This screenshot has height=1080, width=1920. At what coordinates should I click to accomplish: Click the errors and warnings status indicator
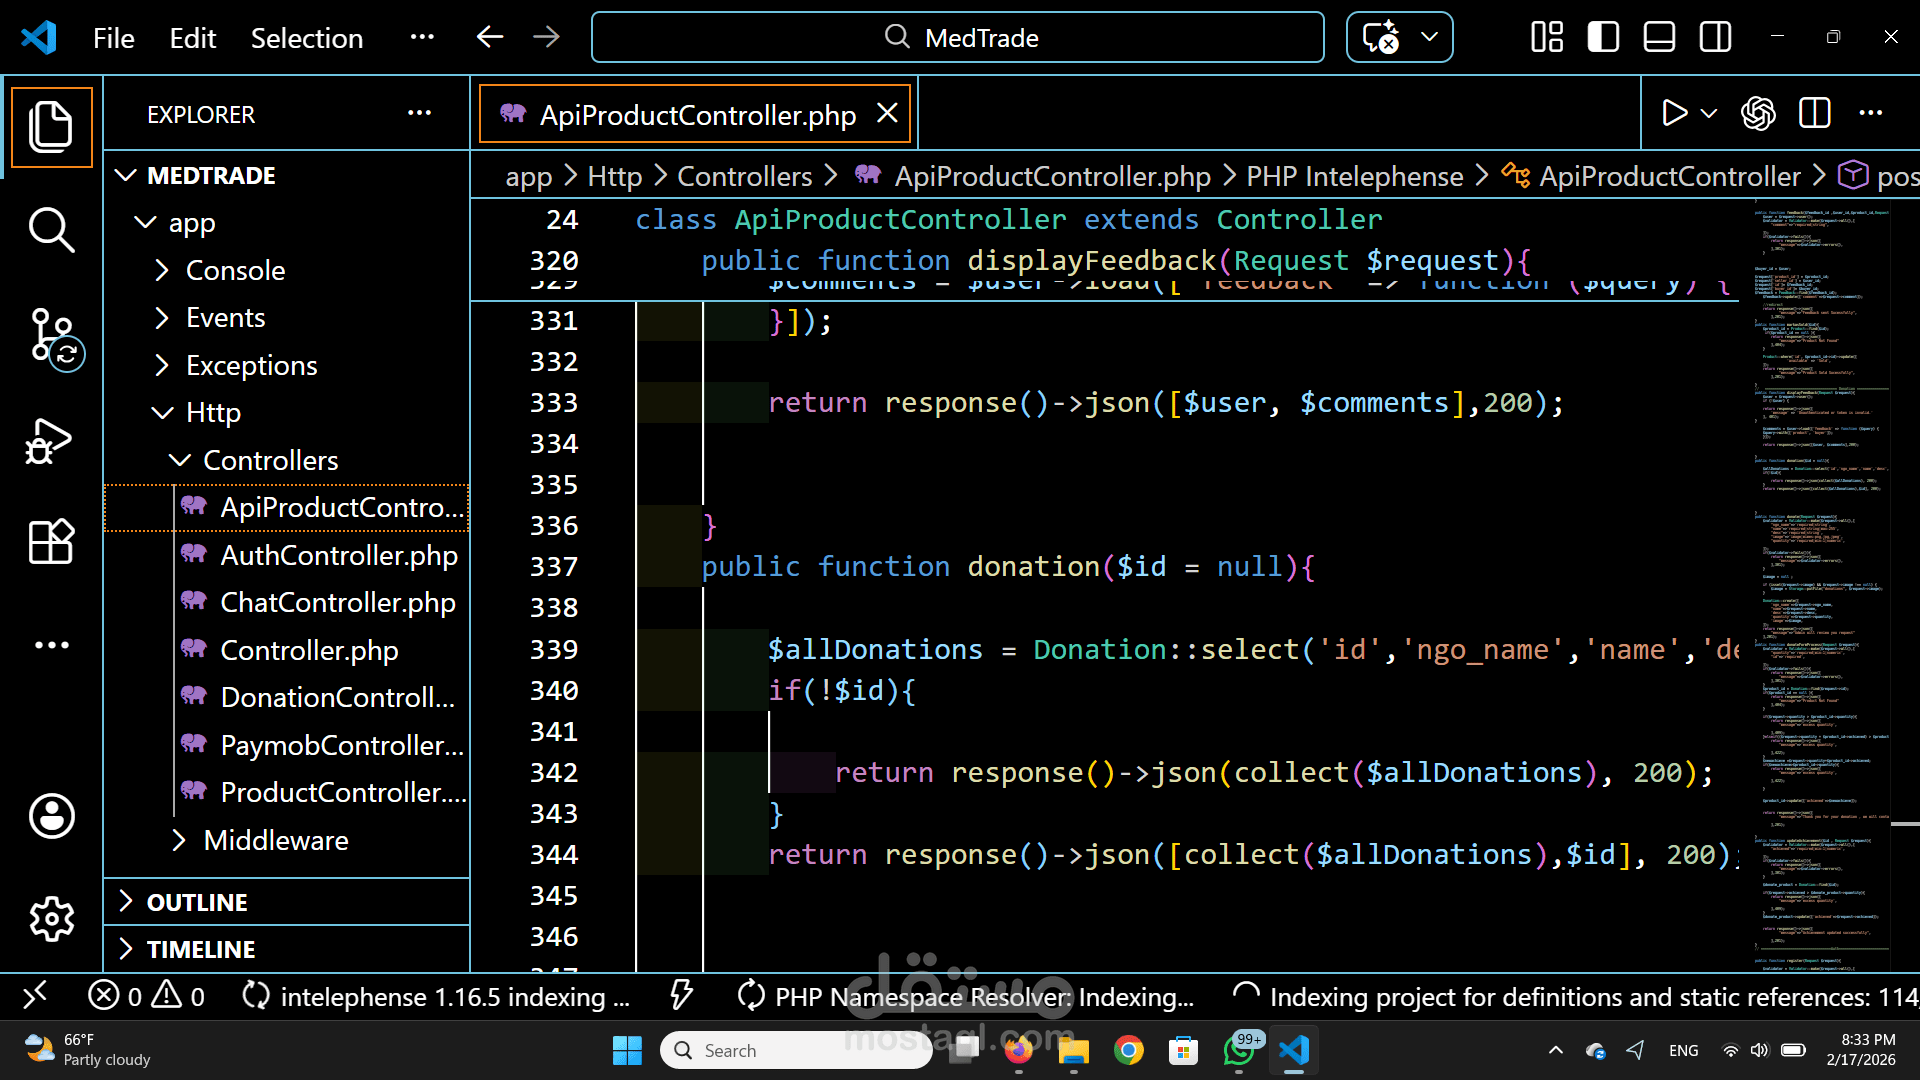click(147, 996)
